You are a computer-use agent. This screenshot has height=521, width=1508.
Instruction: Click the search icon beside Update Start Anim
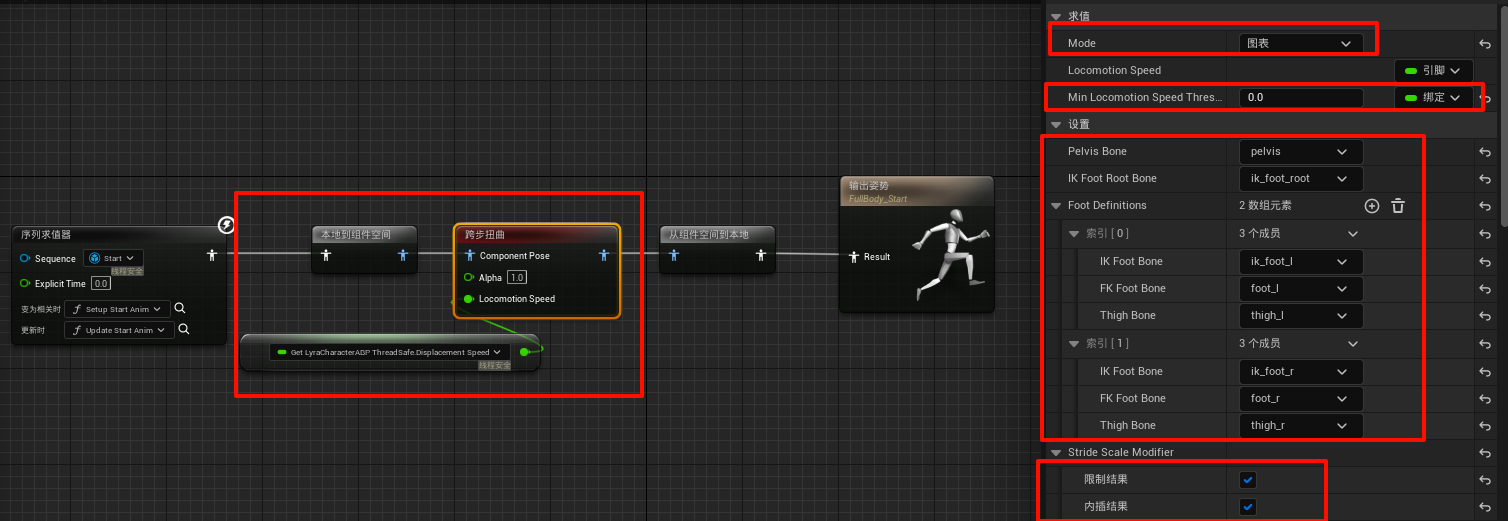[184, 329]
